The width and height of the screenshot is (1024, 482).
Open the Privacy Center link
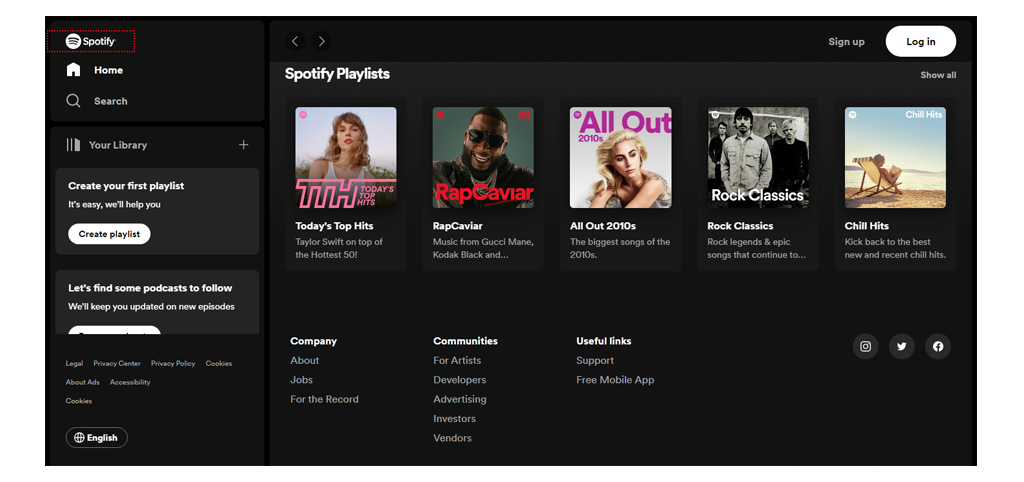[x=117, y=363]
